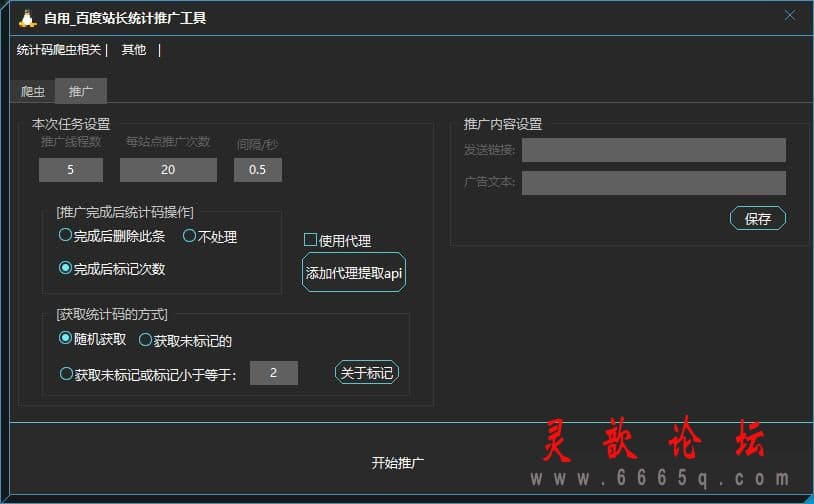Click the 保存 button
Image resolution: width=814 pixels, height=504 pixels.
point(757,219)
